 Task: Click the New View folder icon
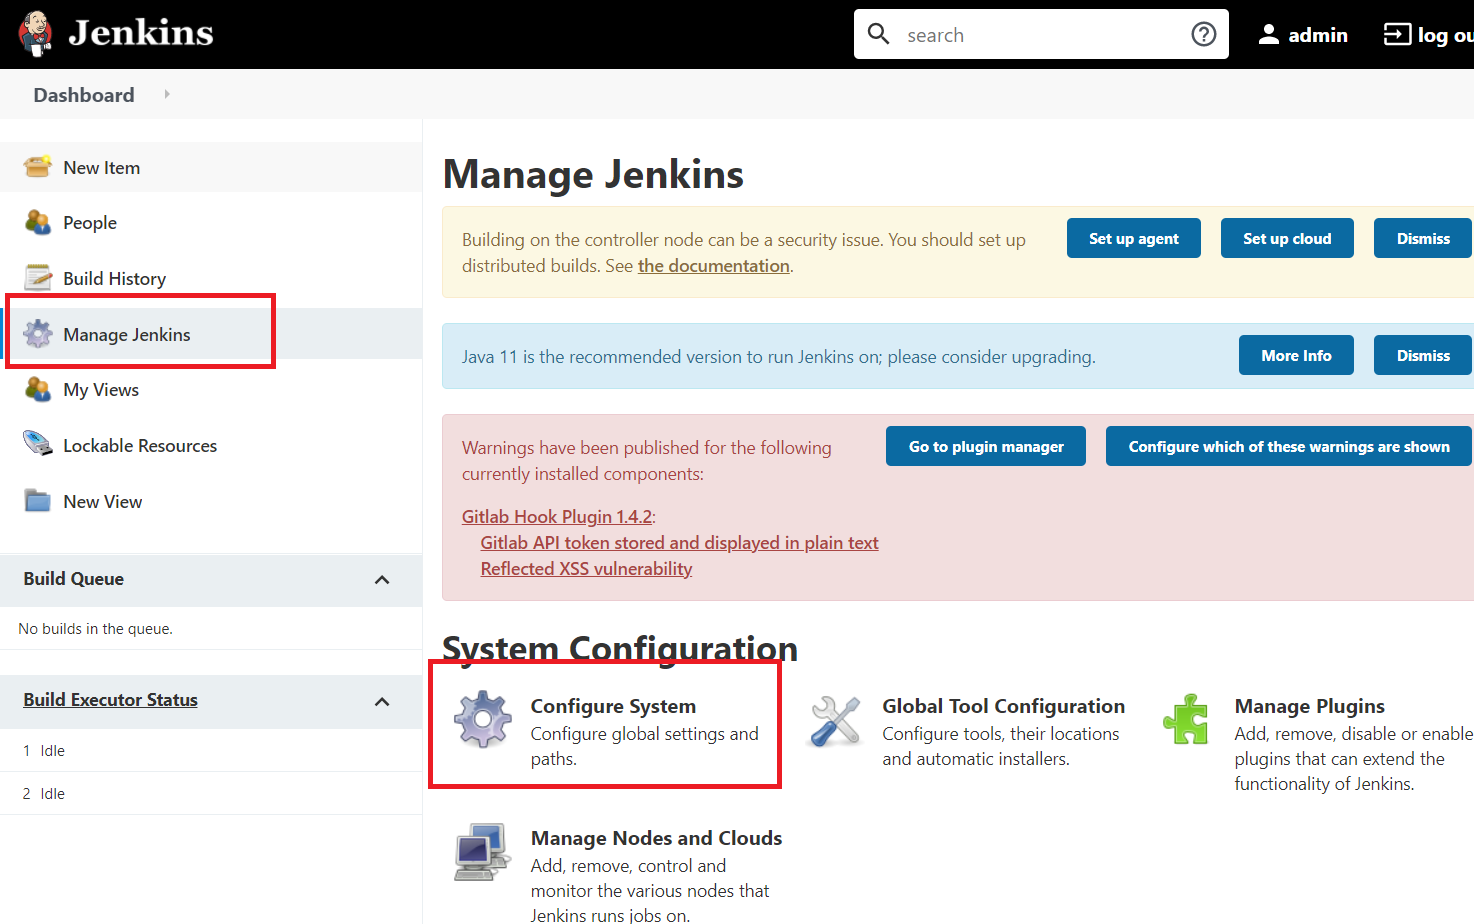[x=38, y=501]
